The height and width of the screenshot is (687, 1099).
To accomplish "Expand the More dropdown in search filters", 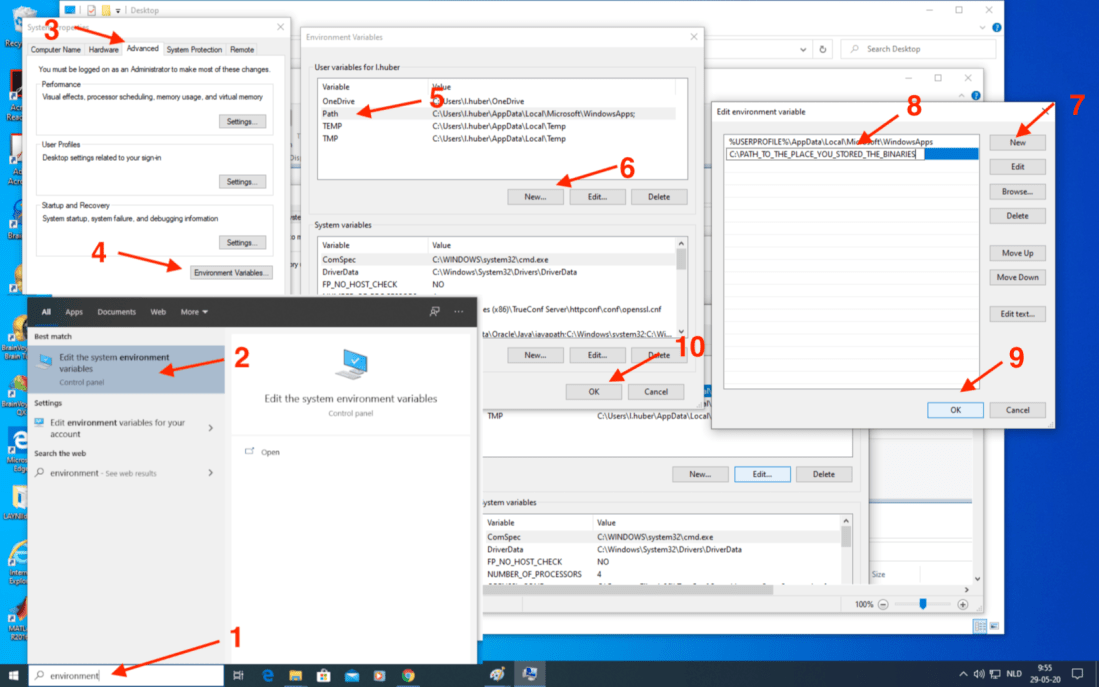I will coord(194,312).
